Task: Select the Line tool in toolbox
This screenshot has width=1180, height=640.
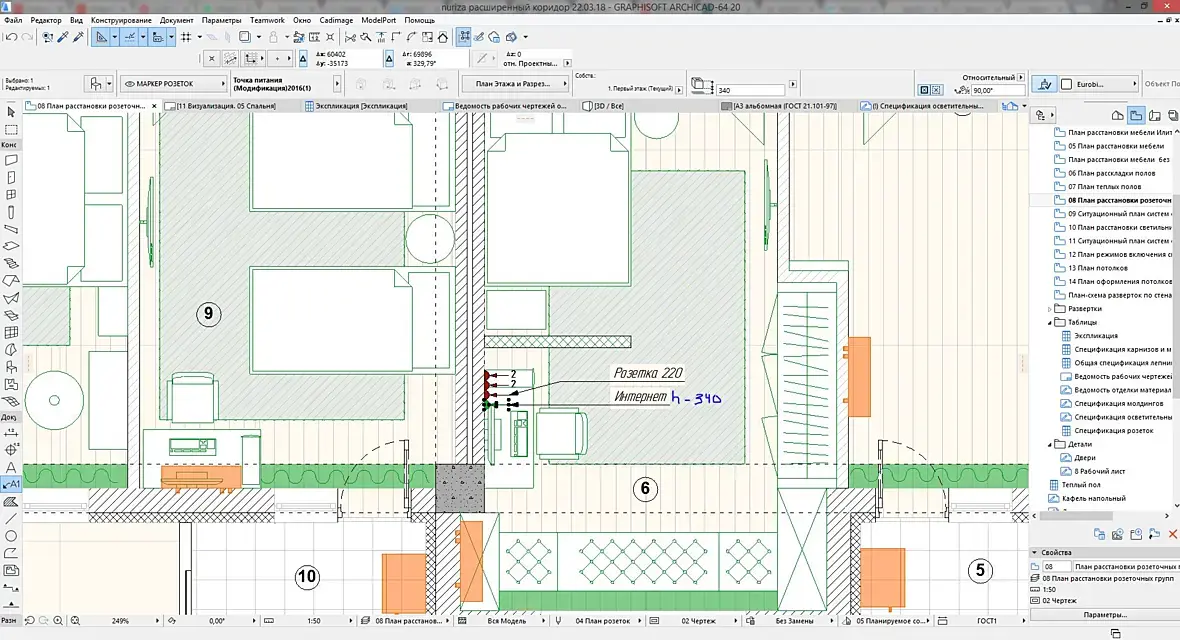Action: click(11, 518)
